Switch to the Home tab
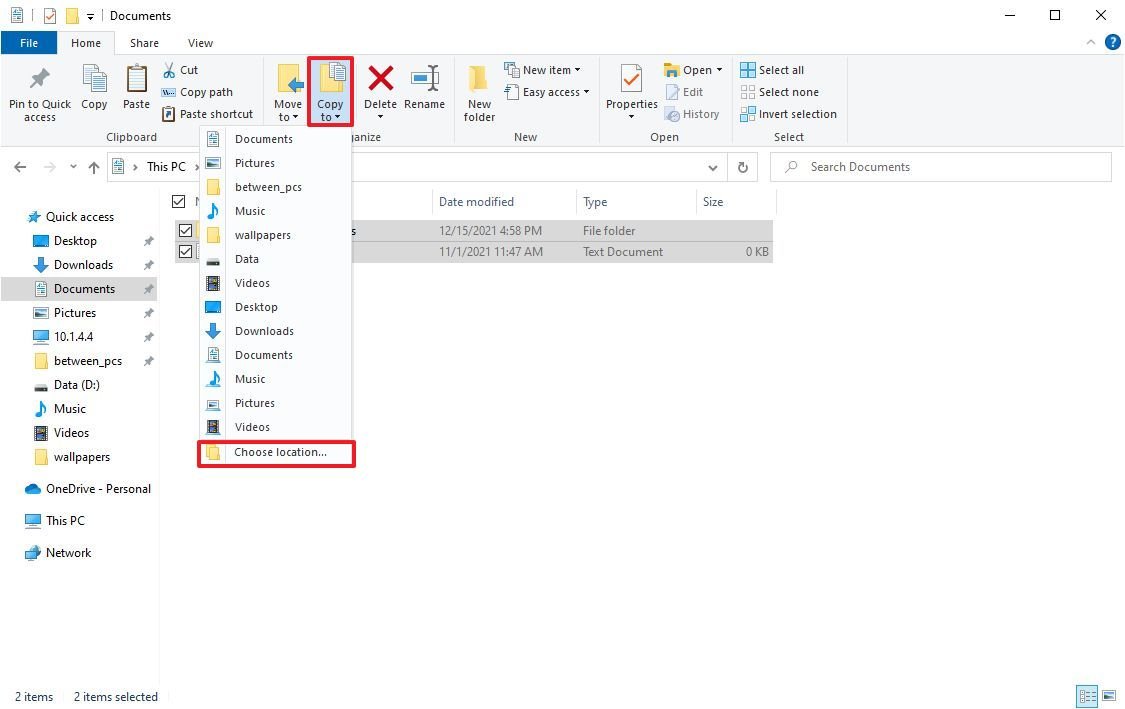Viewport: 1125px width, 709px height. pyautogui.click(x=85, y=43)
